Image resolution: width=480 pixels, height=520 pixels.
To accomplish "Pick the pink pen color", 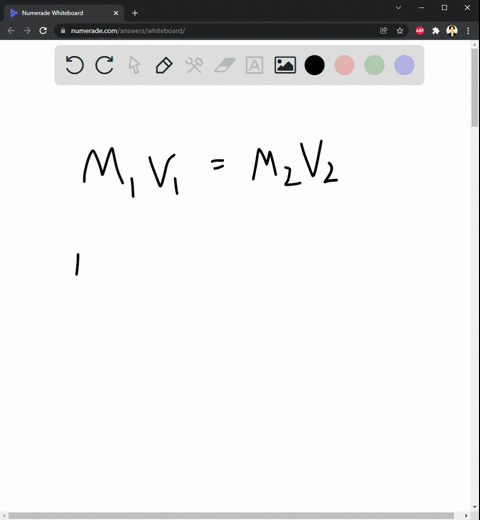I will 344,65.
